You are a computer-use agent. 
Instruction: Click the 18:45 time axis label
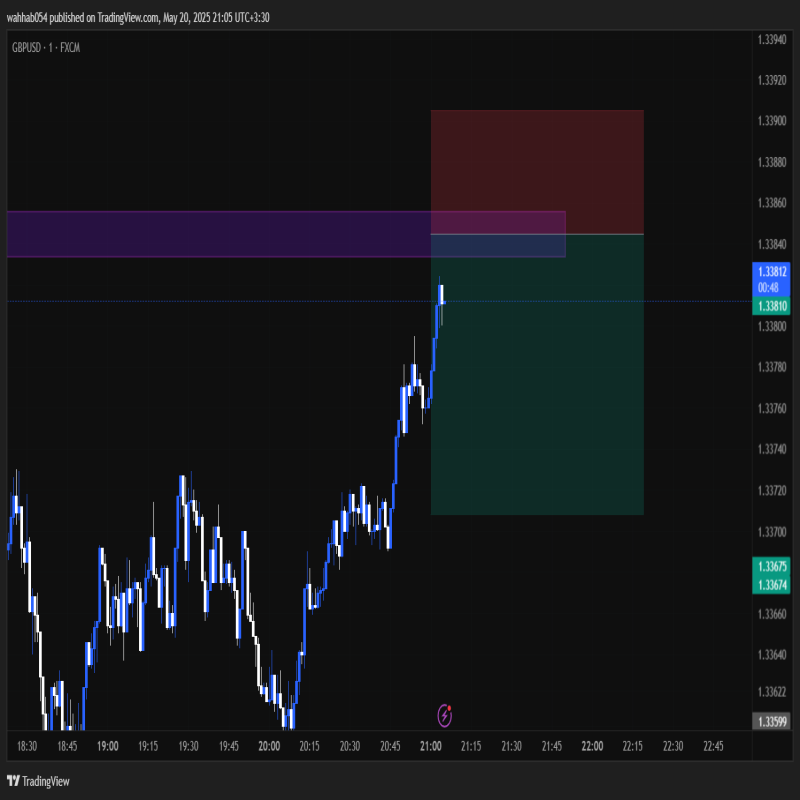[67, 746]
